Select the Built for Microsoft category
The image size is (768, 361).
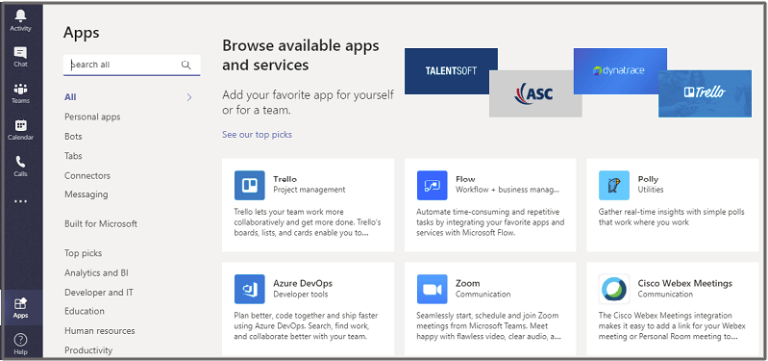coord(101,224)
